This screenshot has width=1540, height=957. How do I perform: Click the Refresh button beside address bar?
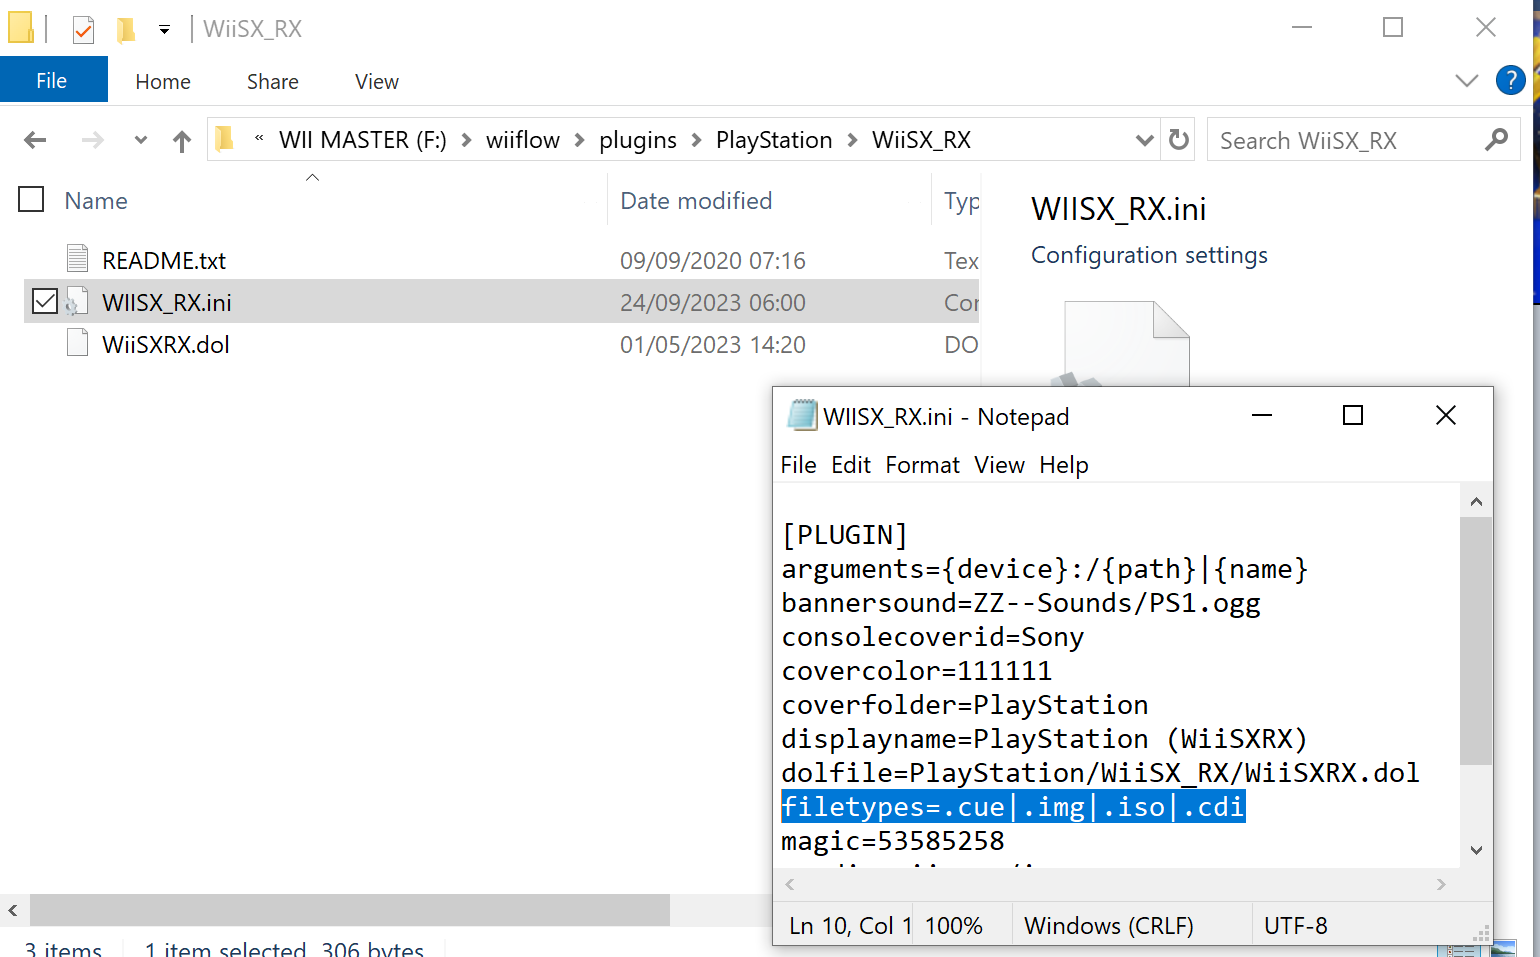[1179, 140]
